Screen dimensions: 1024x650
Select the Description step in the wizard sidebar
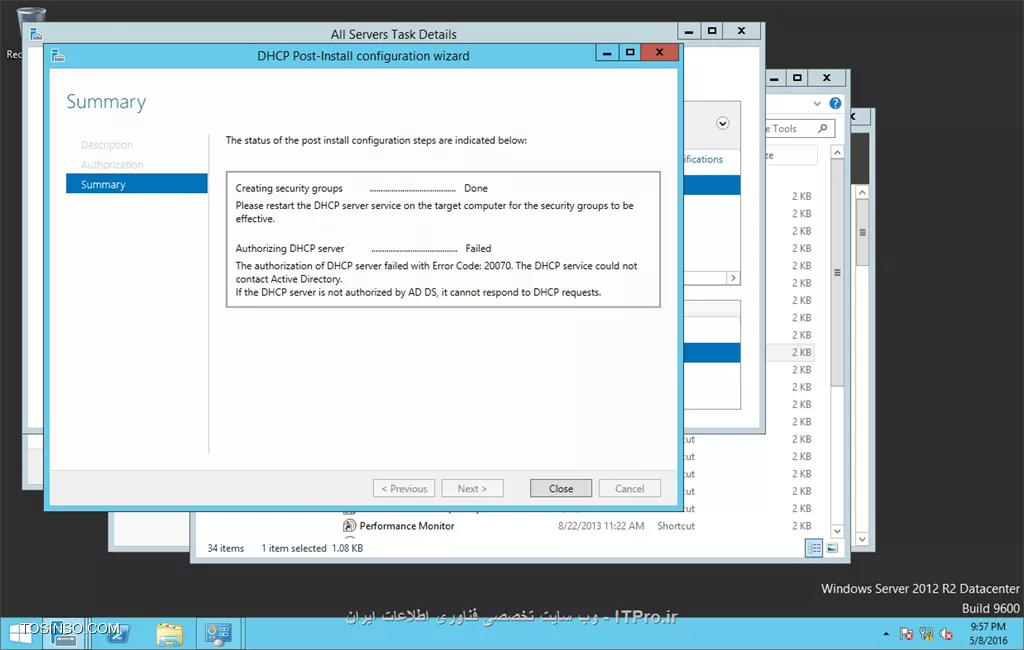106,144
